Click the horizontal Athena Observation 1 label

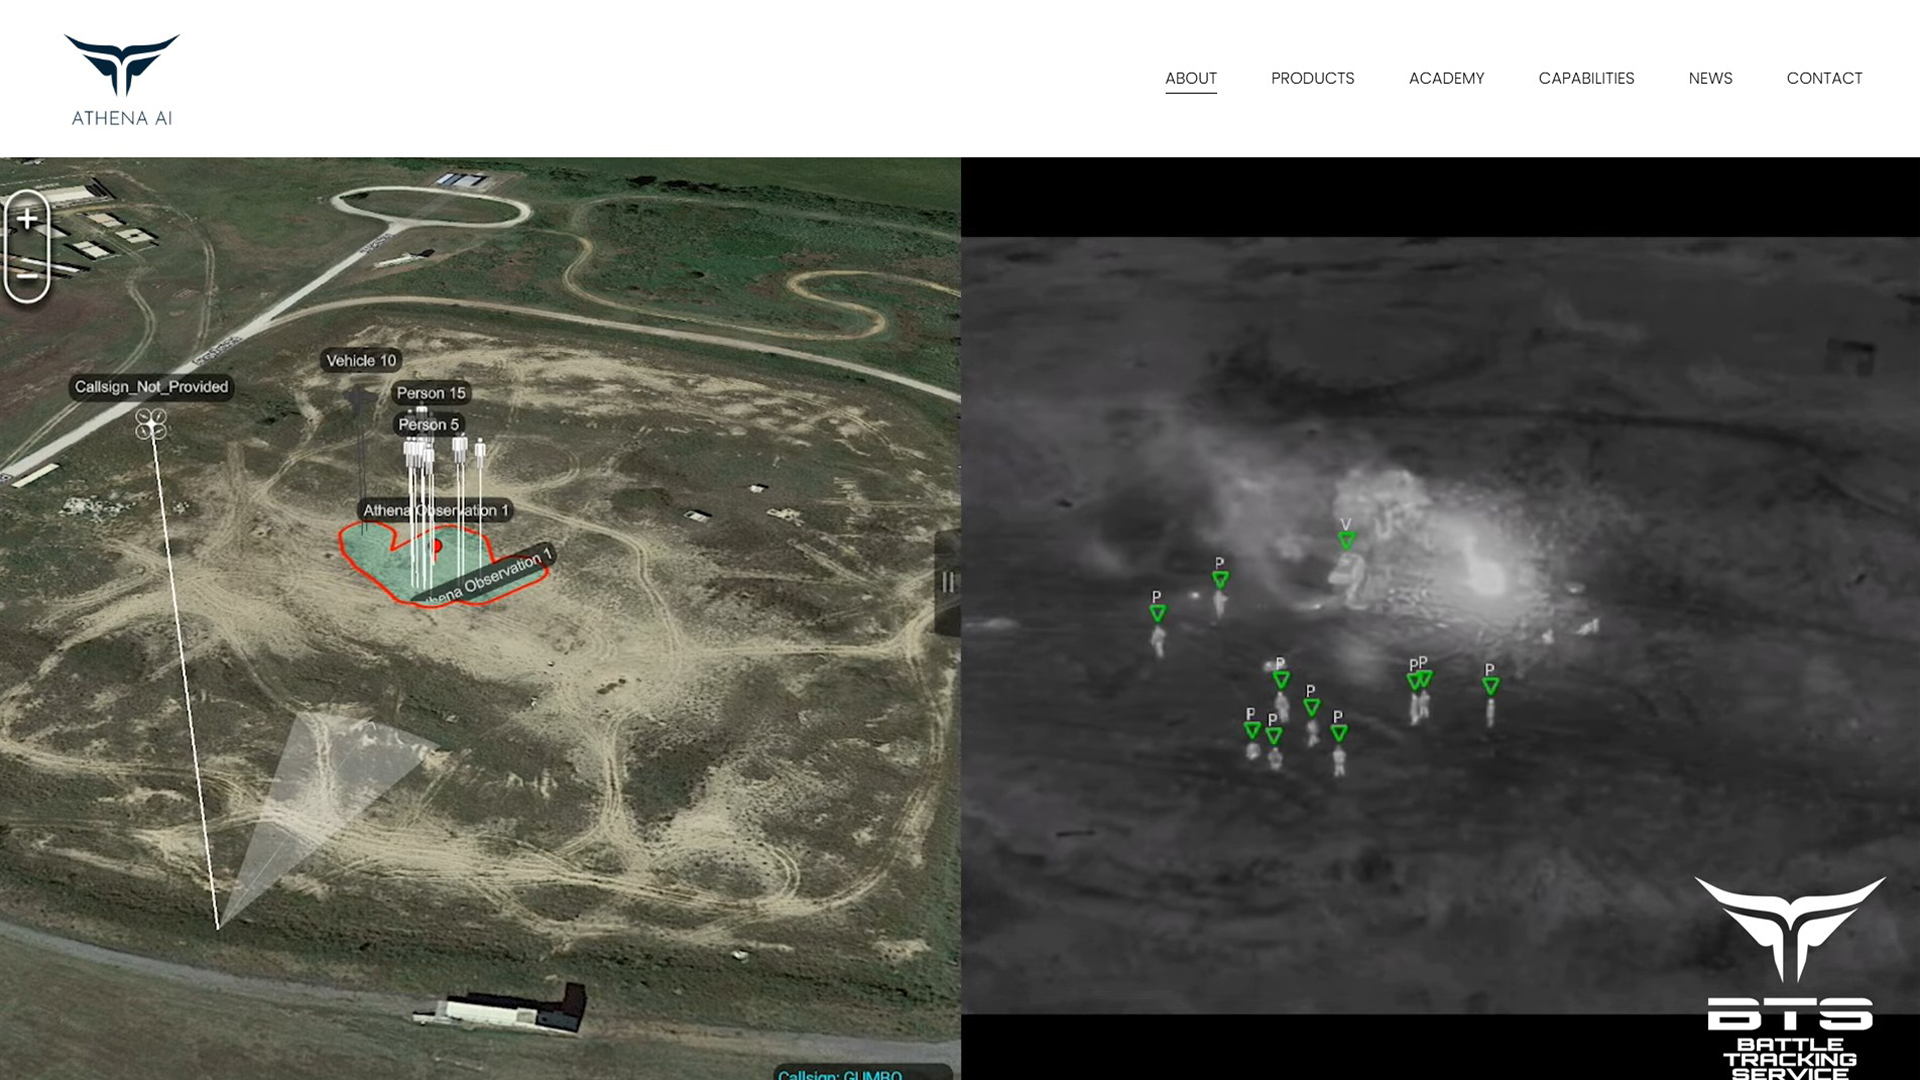click(x=436, y=510)
